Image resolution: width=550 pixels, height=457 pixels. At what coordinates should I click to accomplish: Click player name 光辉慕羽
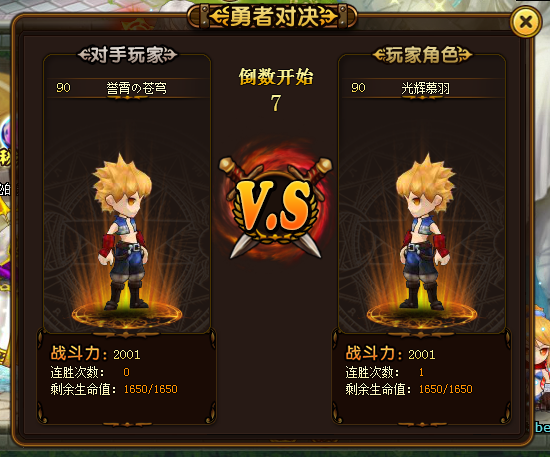coord(425,88)
